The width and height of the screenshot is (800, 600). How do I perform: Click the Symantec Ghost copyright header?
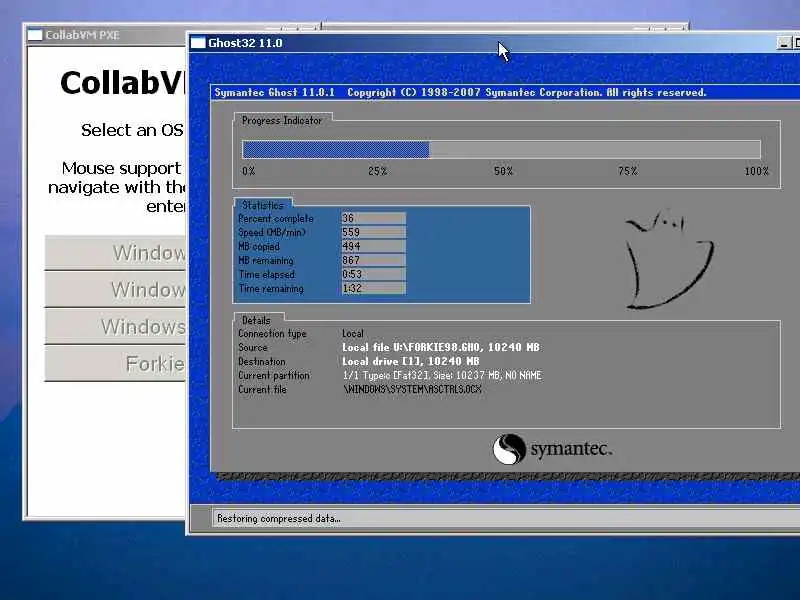pos(460,92)
